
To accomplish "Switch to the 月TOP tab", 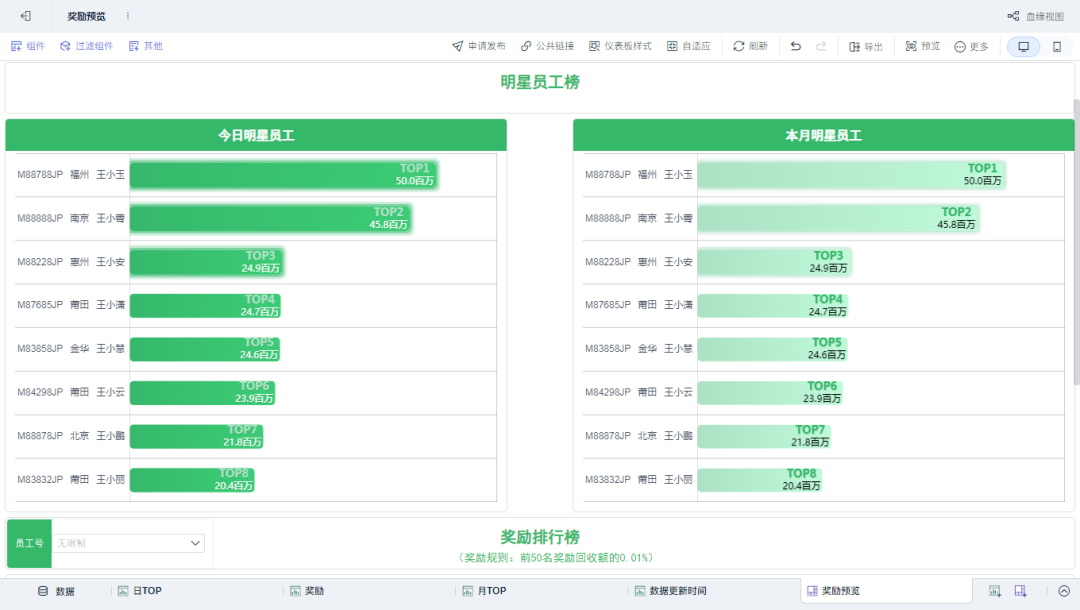I will pyautogui.click(x=484, y=591).
